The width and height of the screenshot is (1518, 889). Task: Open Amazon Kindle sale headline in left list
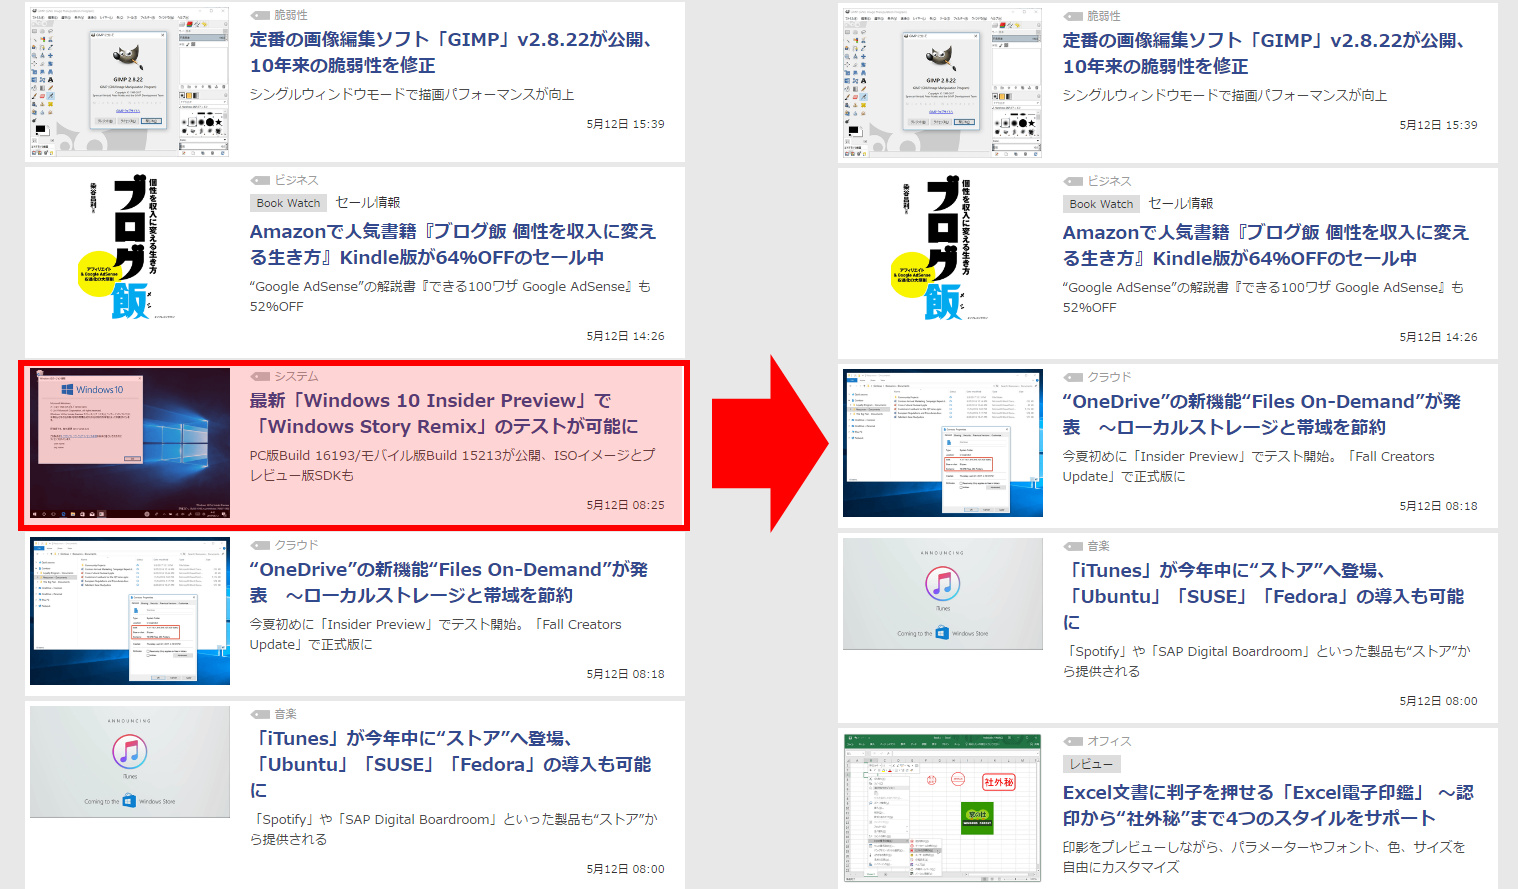pos(453,244)
